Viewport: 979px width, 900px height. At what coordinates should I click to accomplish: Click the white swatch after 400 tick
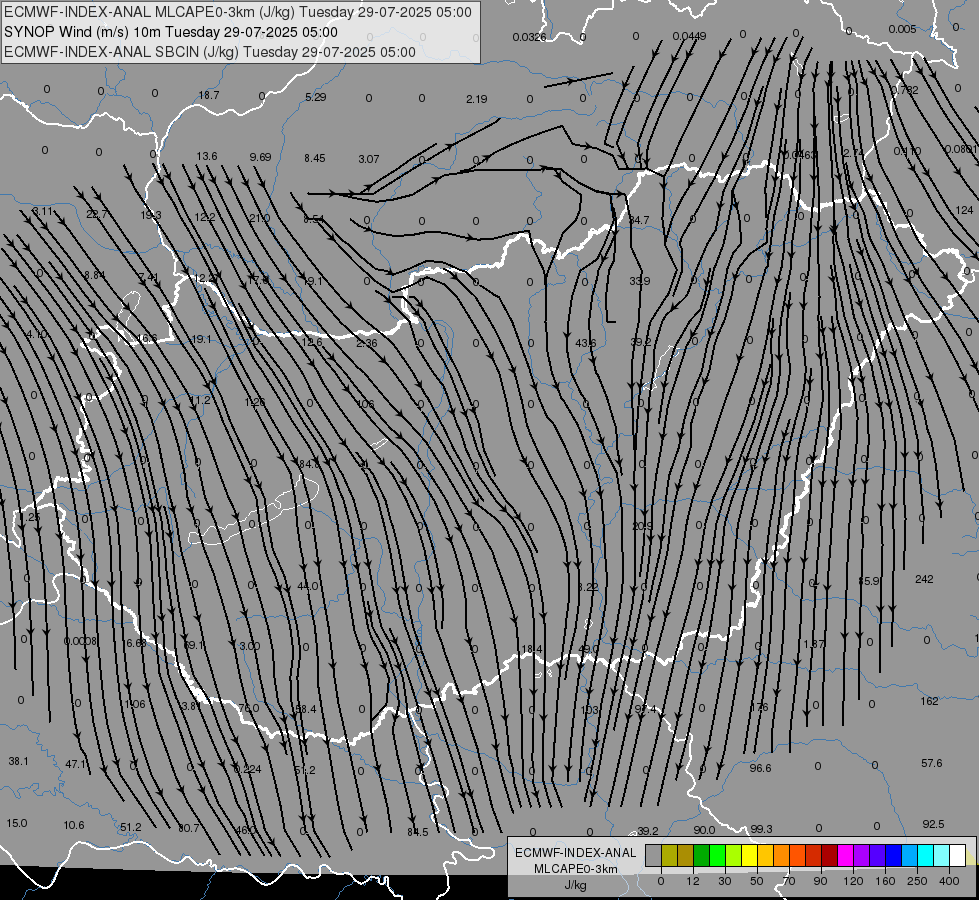[x=958, y=856]
